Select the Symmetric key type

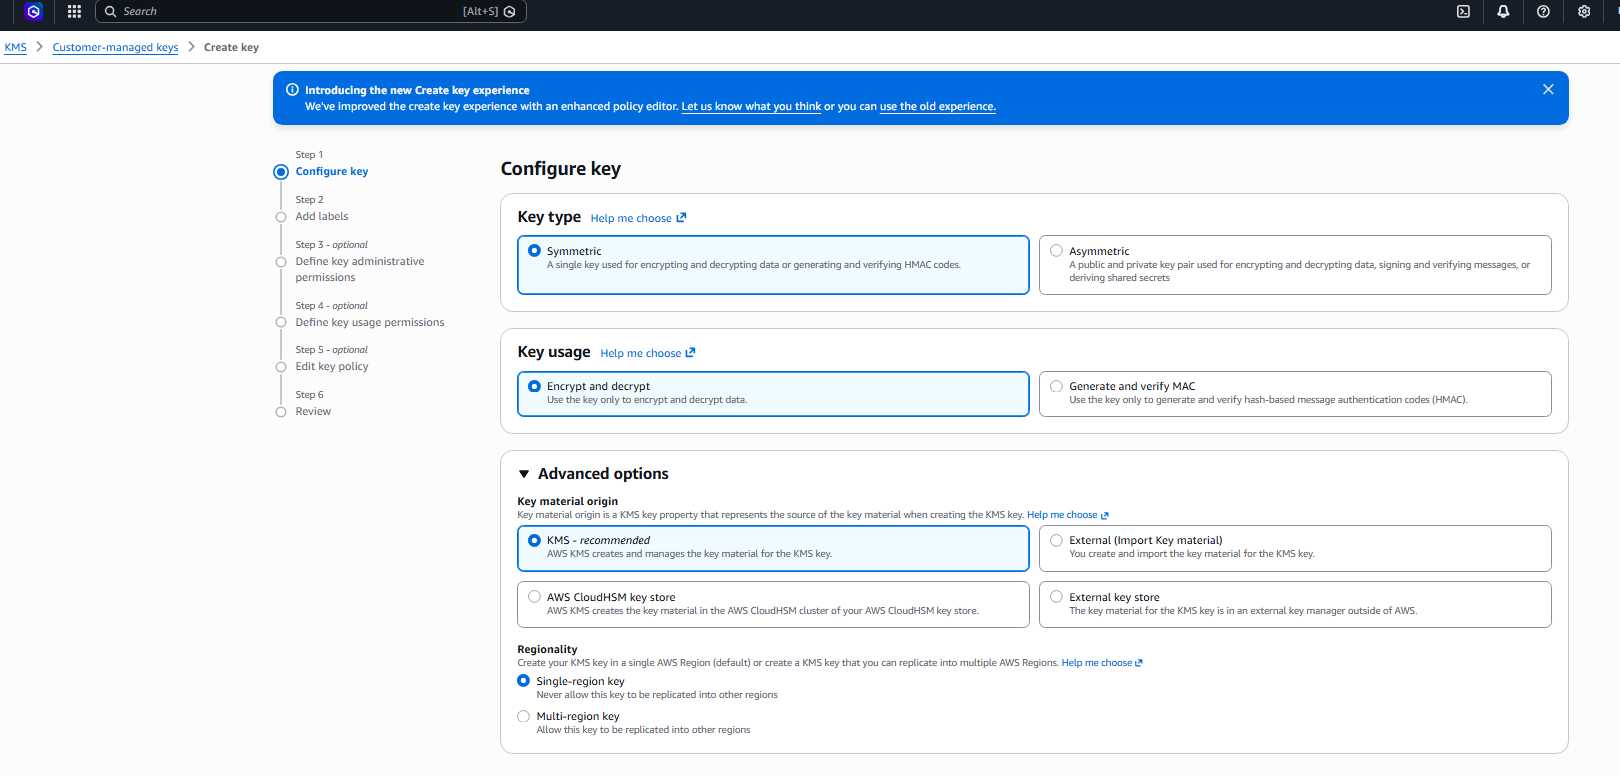pos(773,265)
